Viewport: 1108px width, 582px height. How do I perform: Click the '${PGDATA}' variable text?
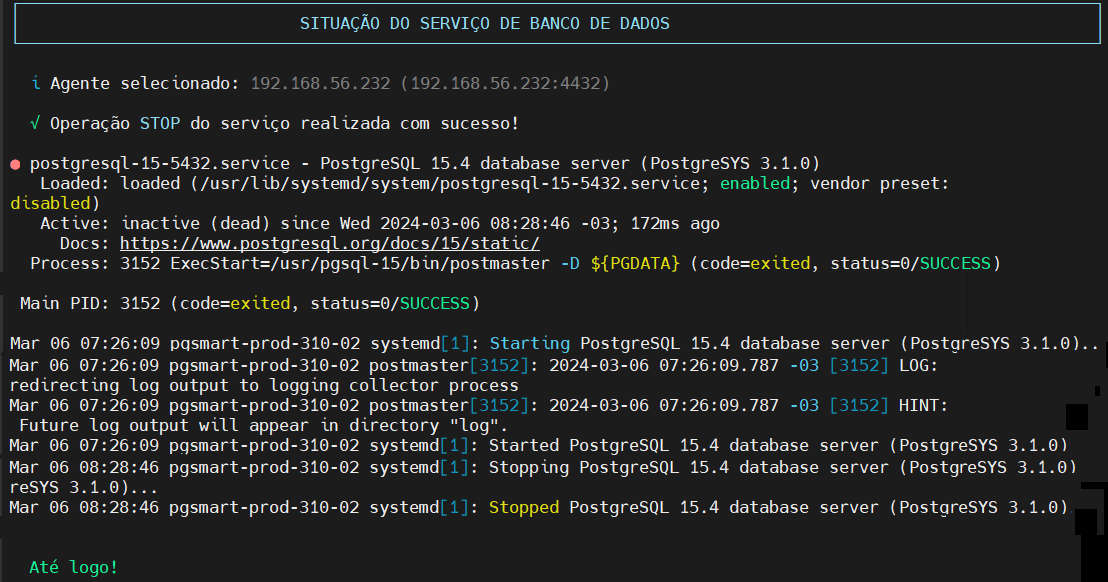click(635, 263)
